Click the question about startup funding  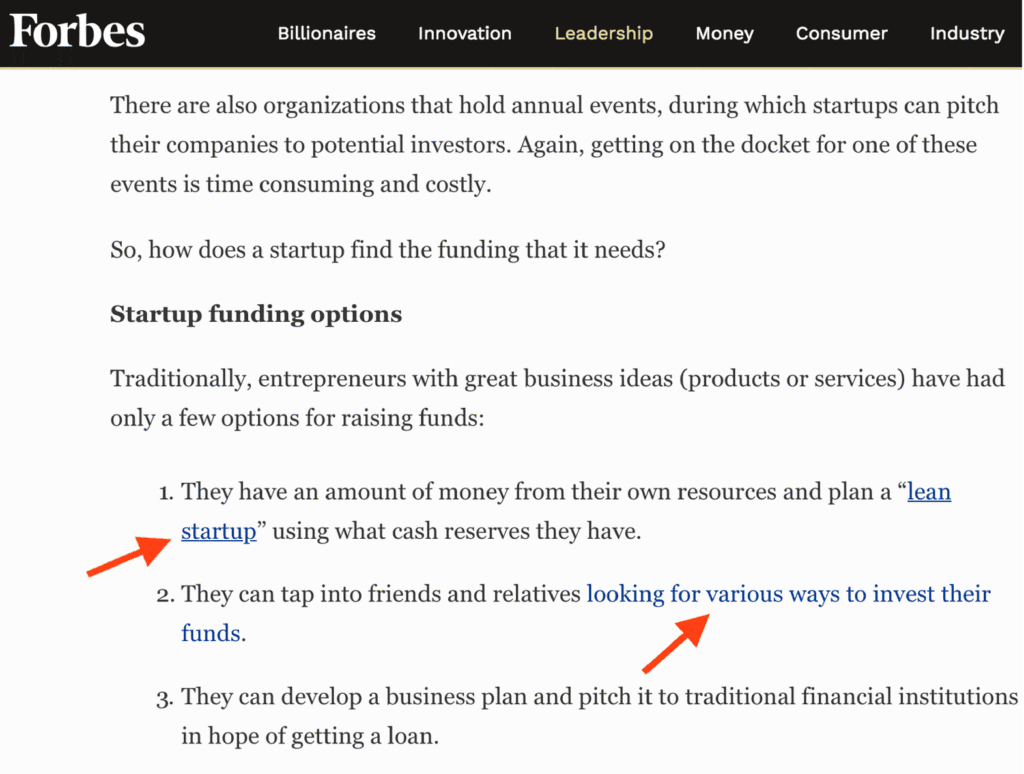pos(386,249)
